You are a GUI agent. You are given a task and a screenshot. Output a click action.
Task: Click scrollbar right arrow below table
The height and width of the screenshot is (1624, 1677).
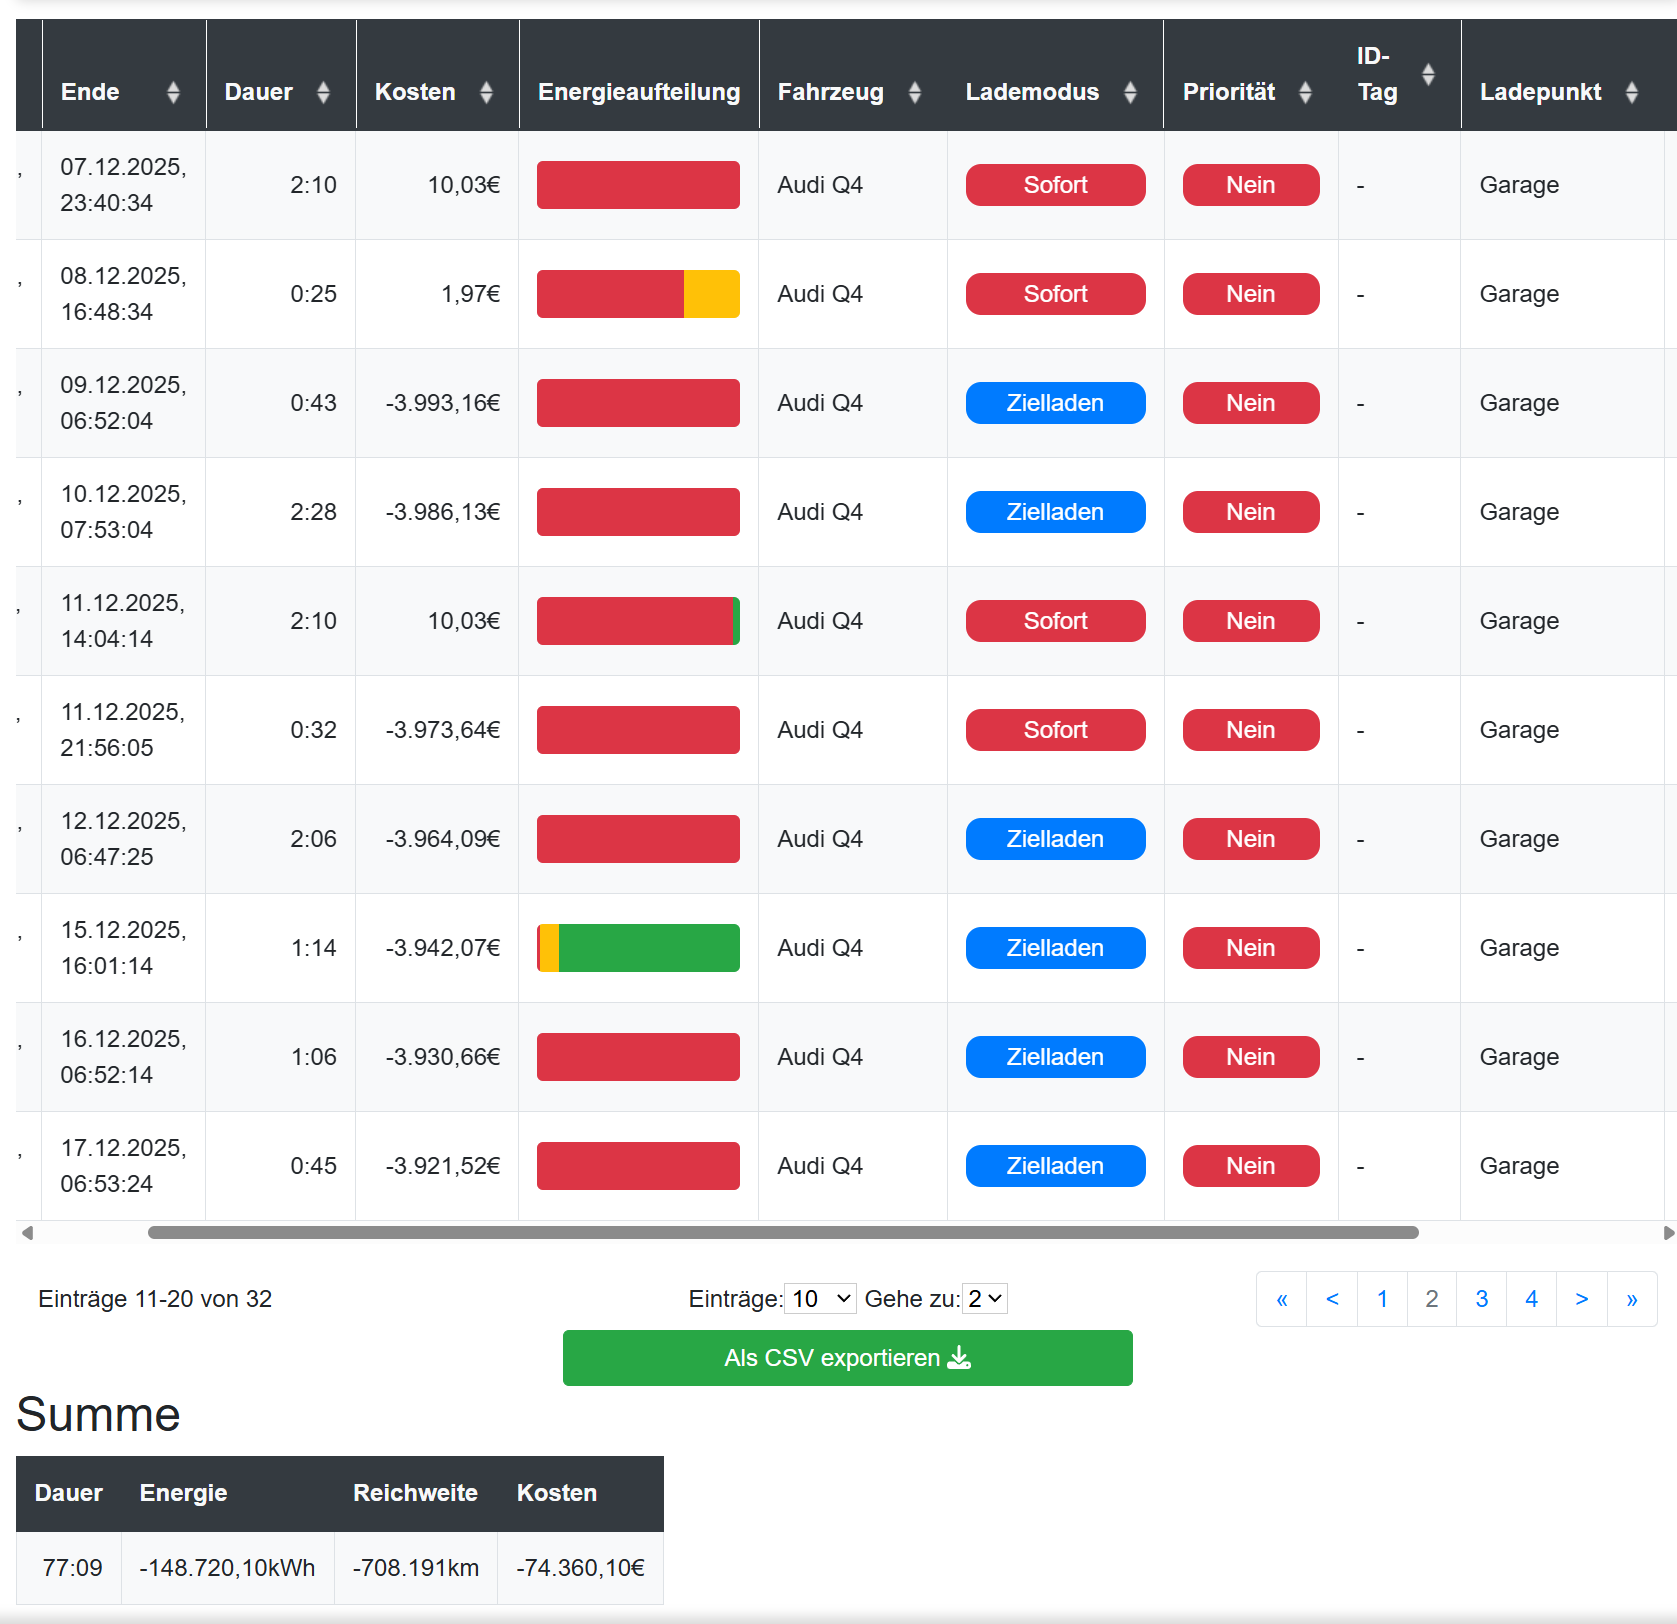[x=1668, y=1233]
